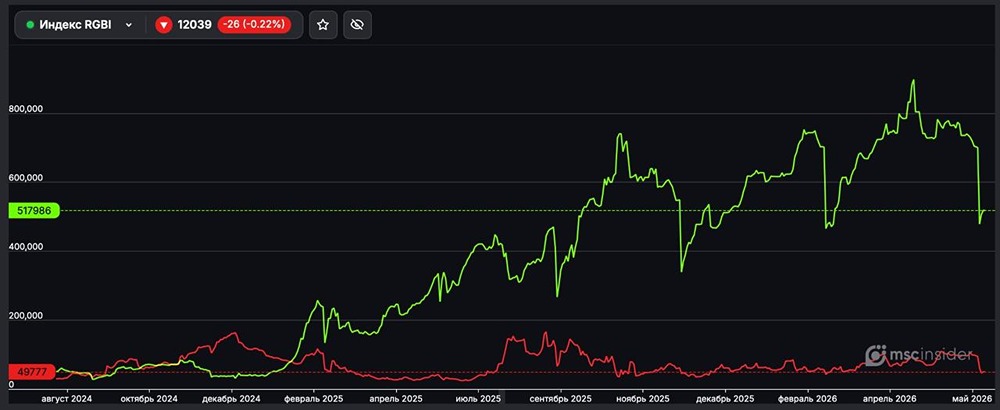1000x410 pixels.
Task: Click the green 517986 price label
Action: click(x=34, y=210)
